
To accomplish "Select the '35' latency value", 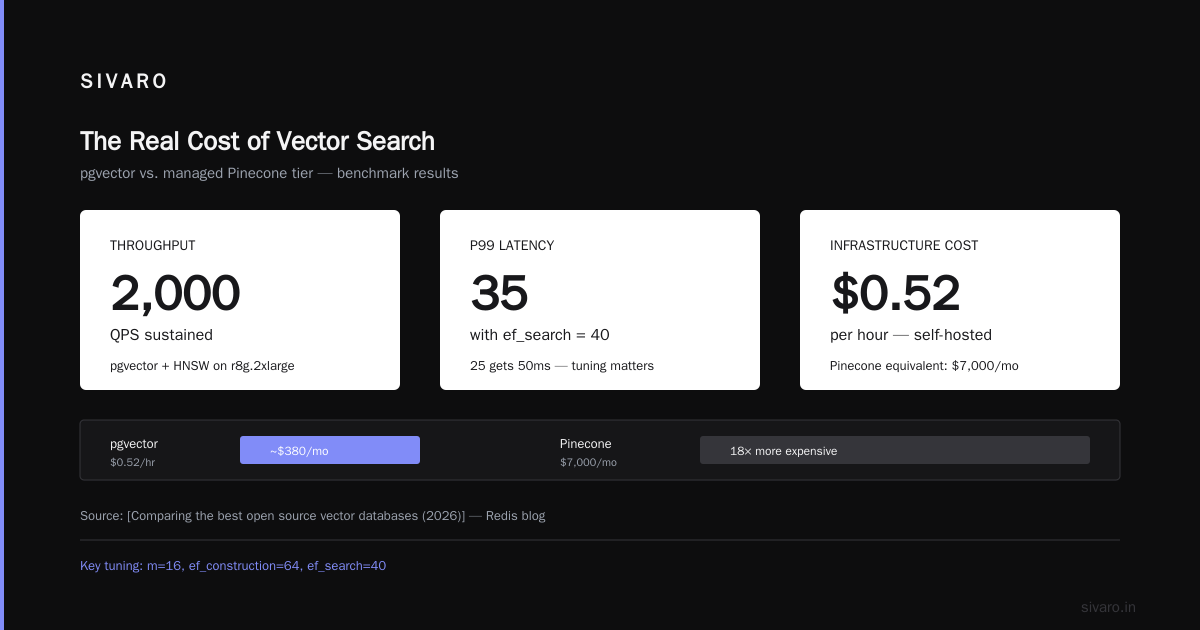I will tap(499, 293).
